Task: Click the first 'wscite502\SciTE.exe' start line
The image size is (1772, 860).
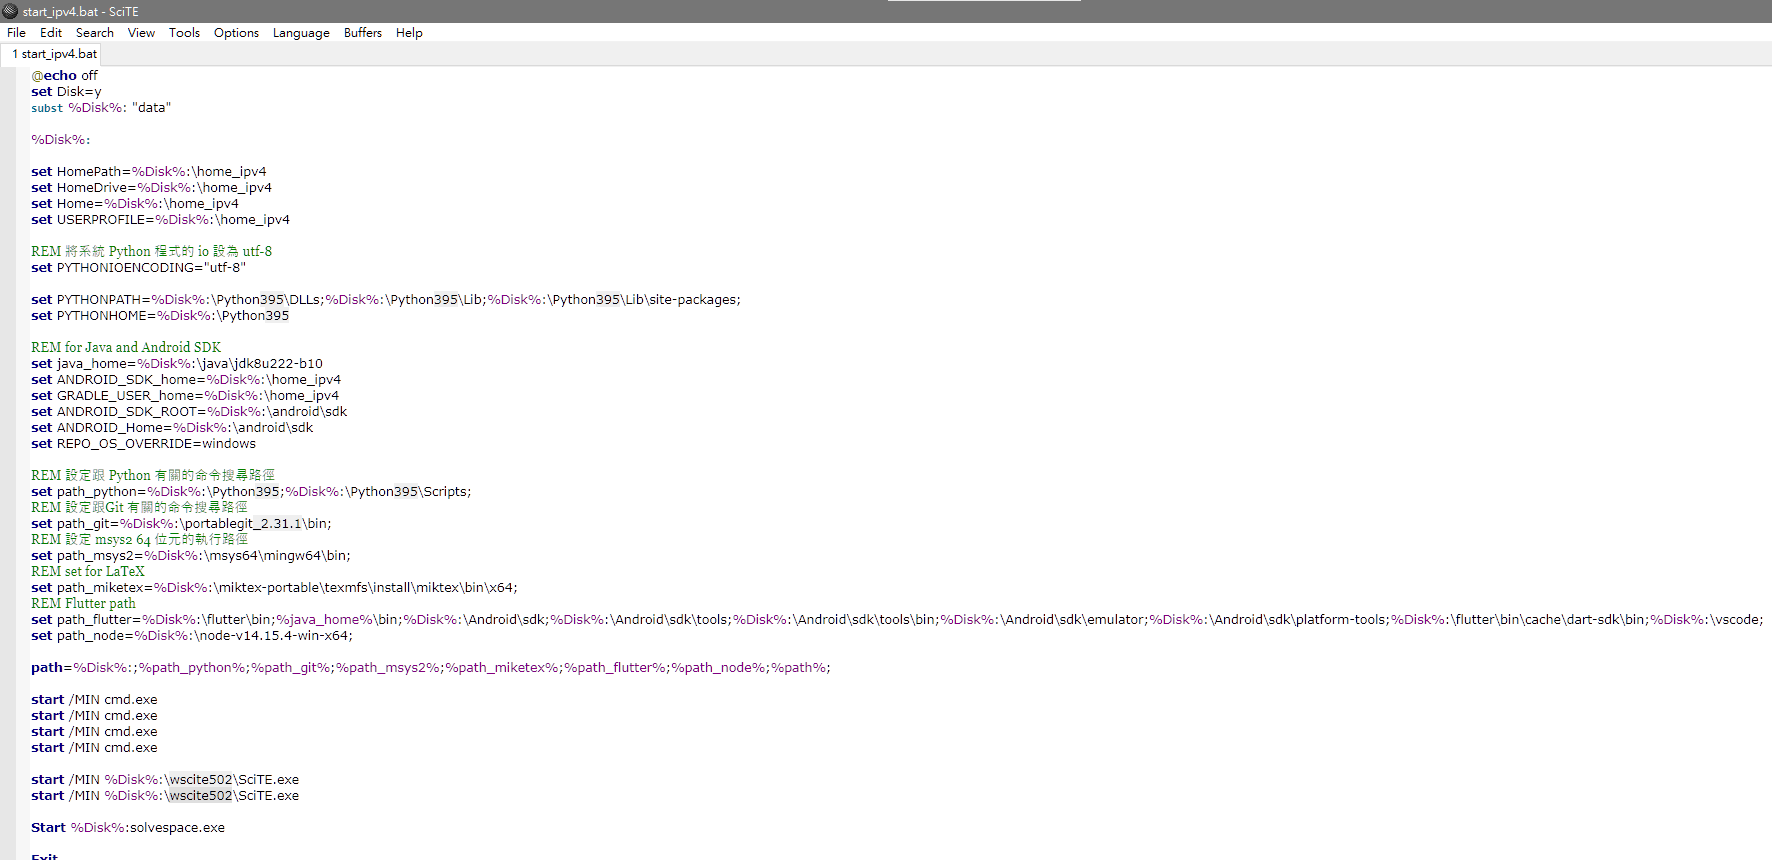Action: [165, 780]
